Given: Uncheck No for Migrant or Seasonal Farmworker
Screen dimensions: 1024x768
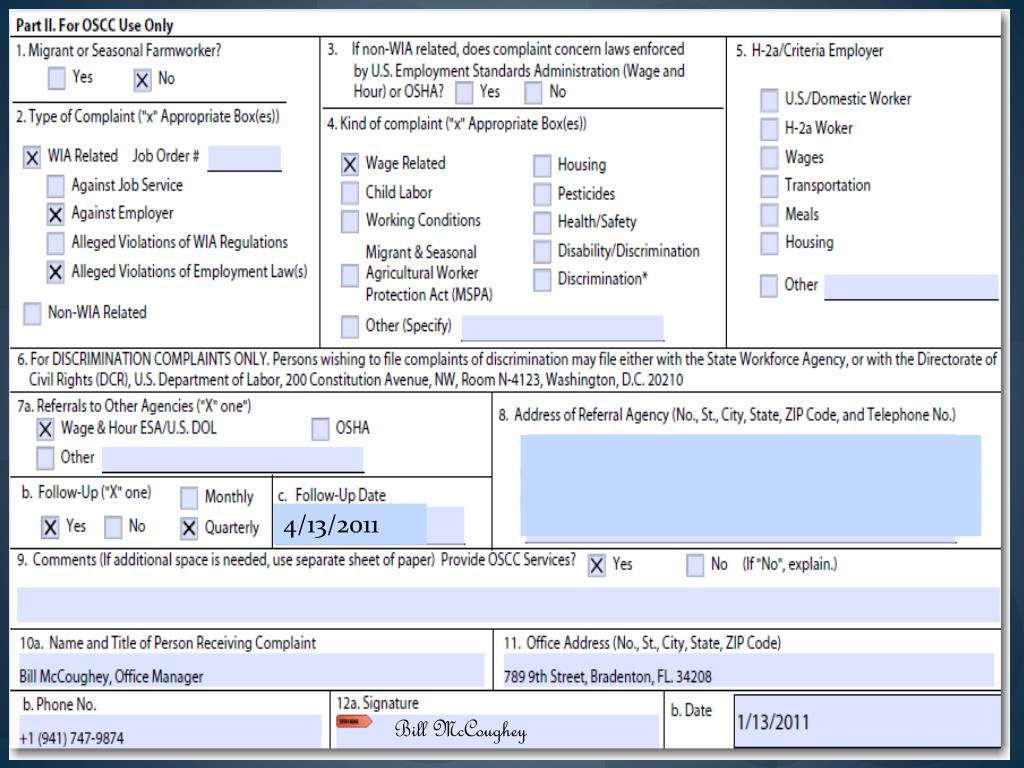Looking at the screenshot, I should point(142,80).
